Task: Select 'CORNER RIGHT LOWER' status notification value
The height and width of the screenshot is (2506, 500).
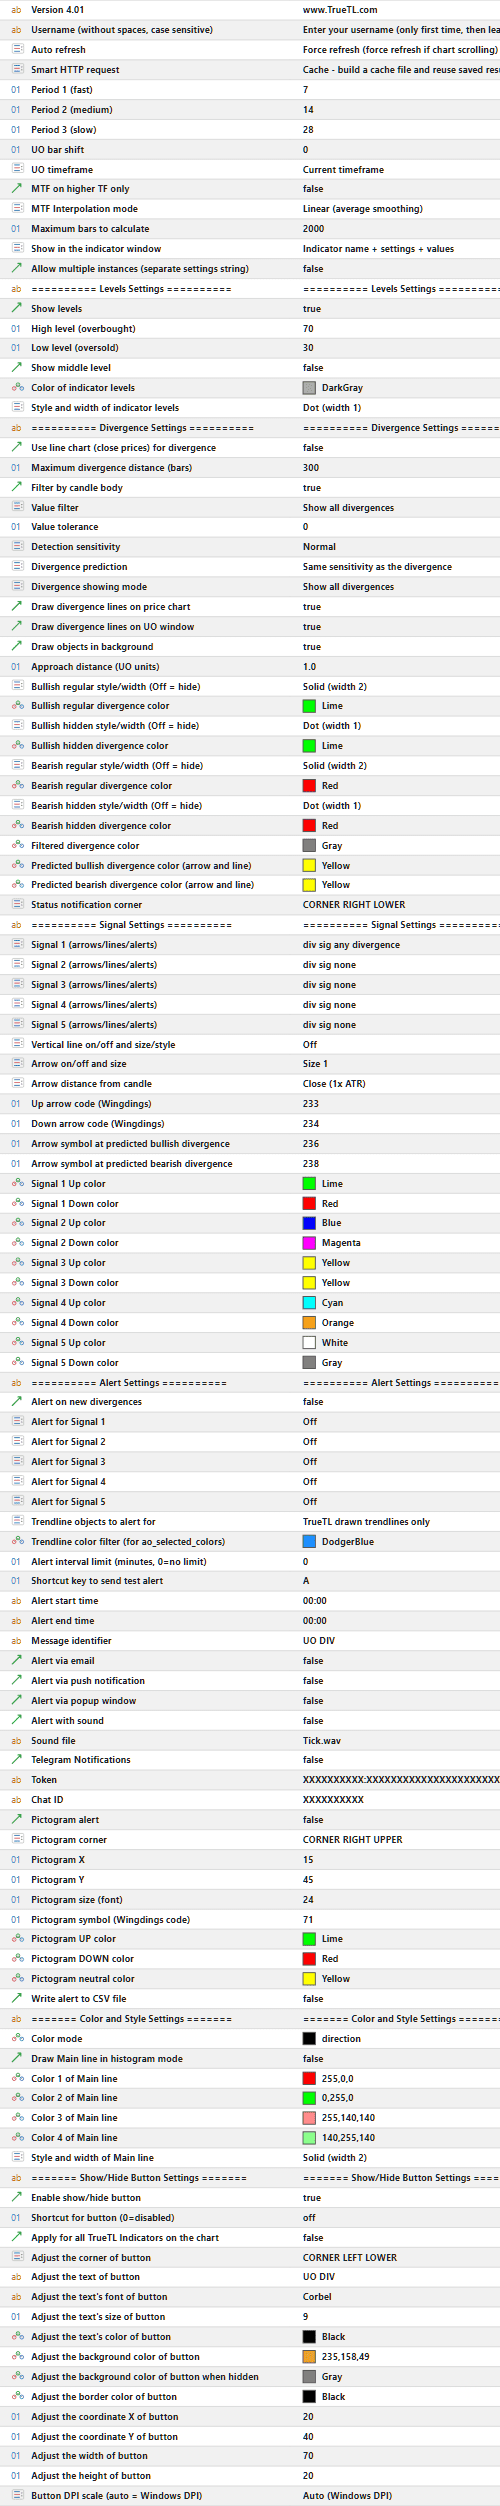Action: click(x=354, y=905)
